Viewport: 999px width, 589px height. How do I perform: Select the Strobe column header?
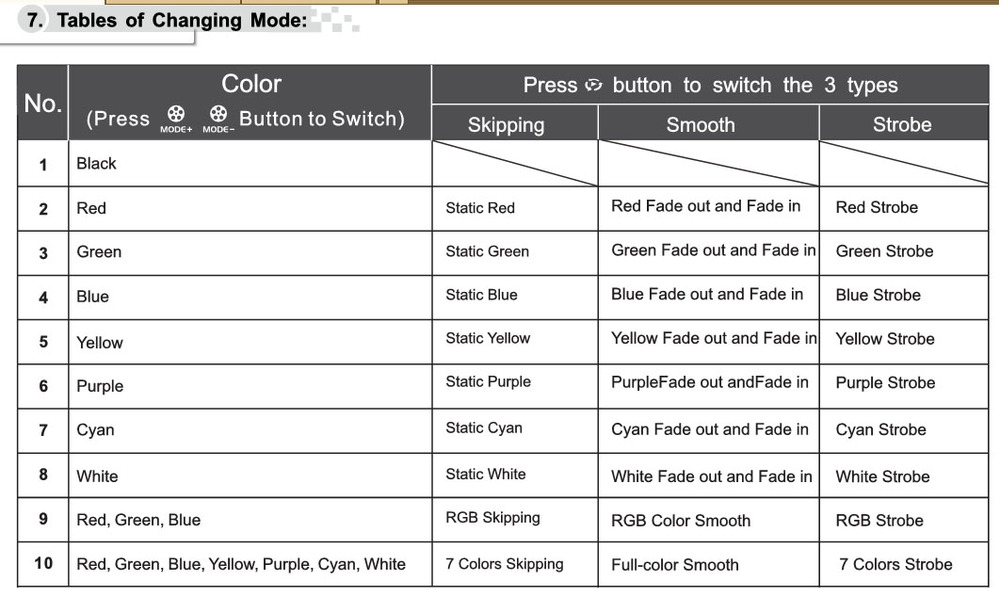(x=903, y=124)
